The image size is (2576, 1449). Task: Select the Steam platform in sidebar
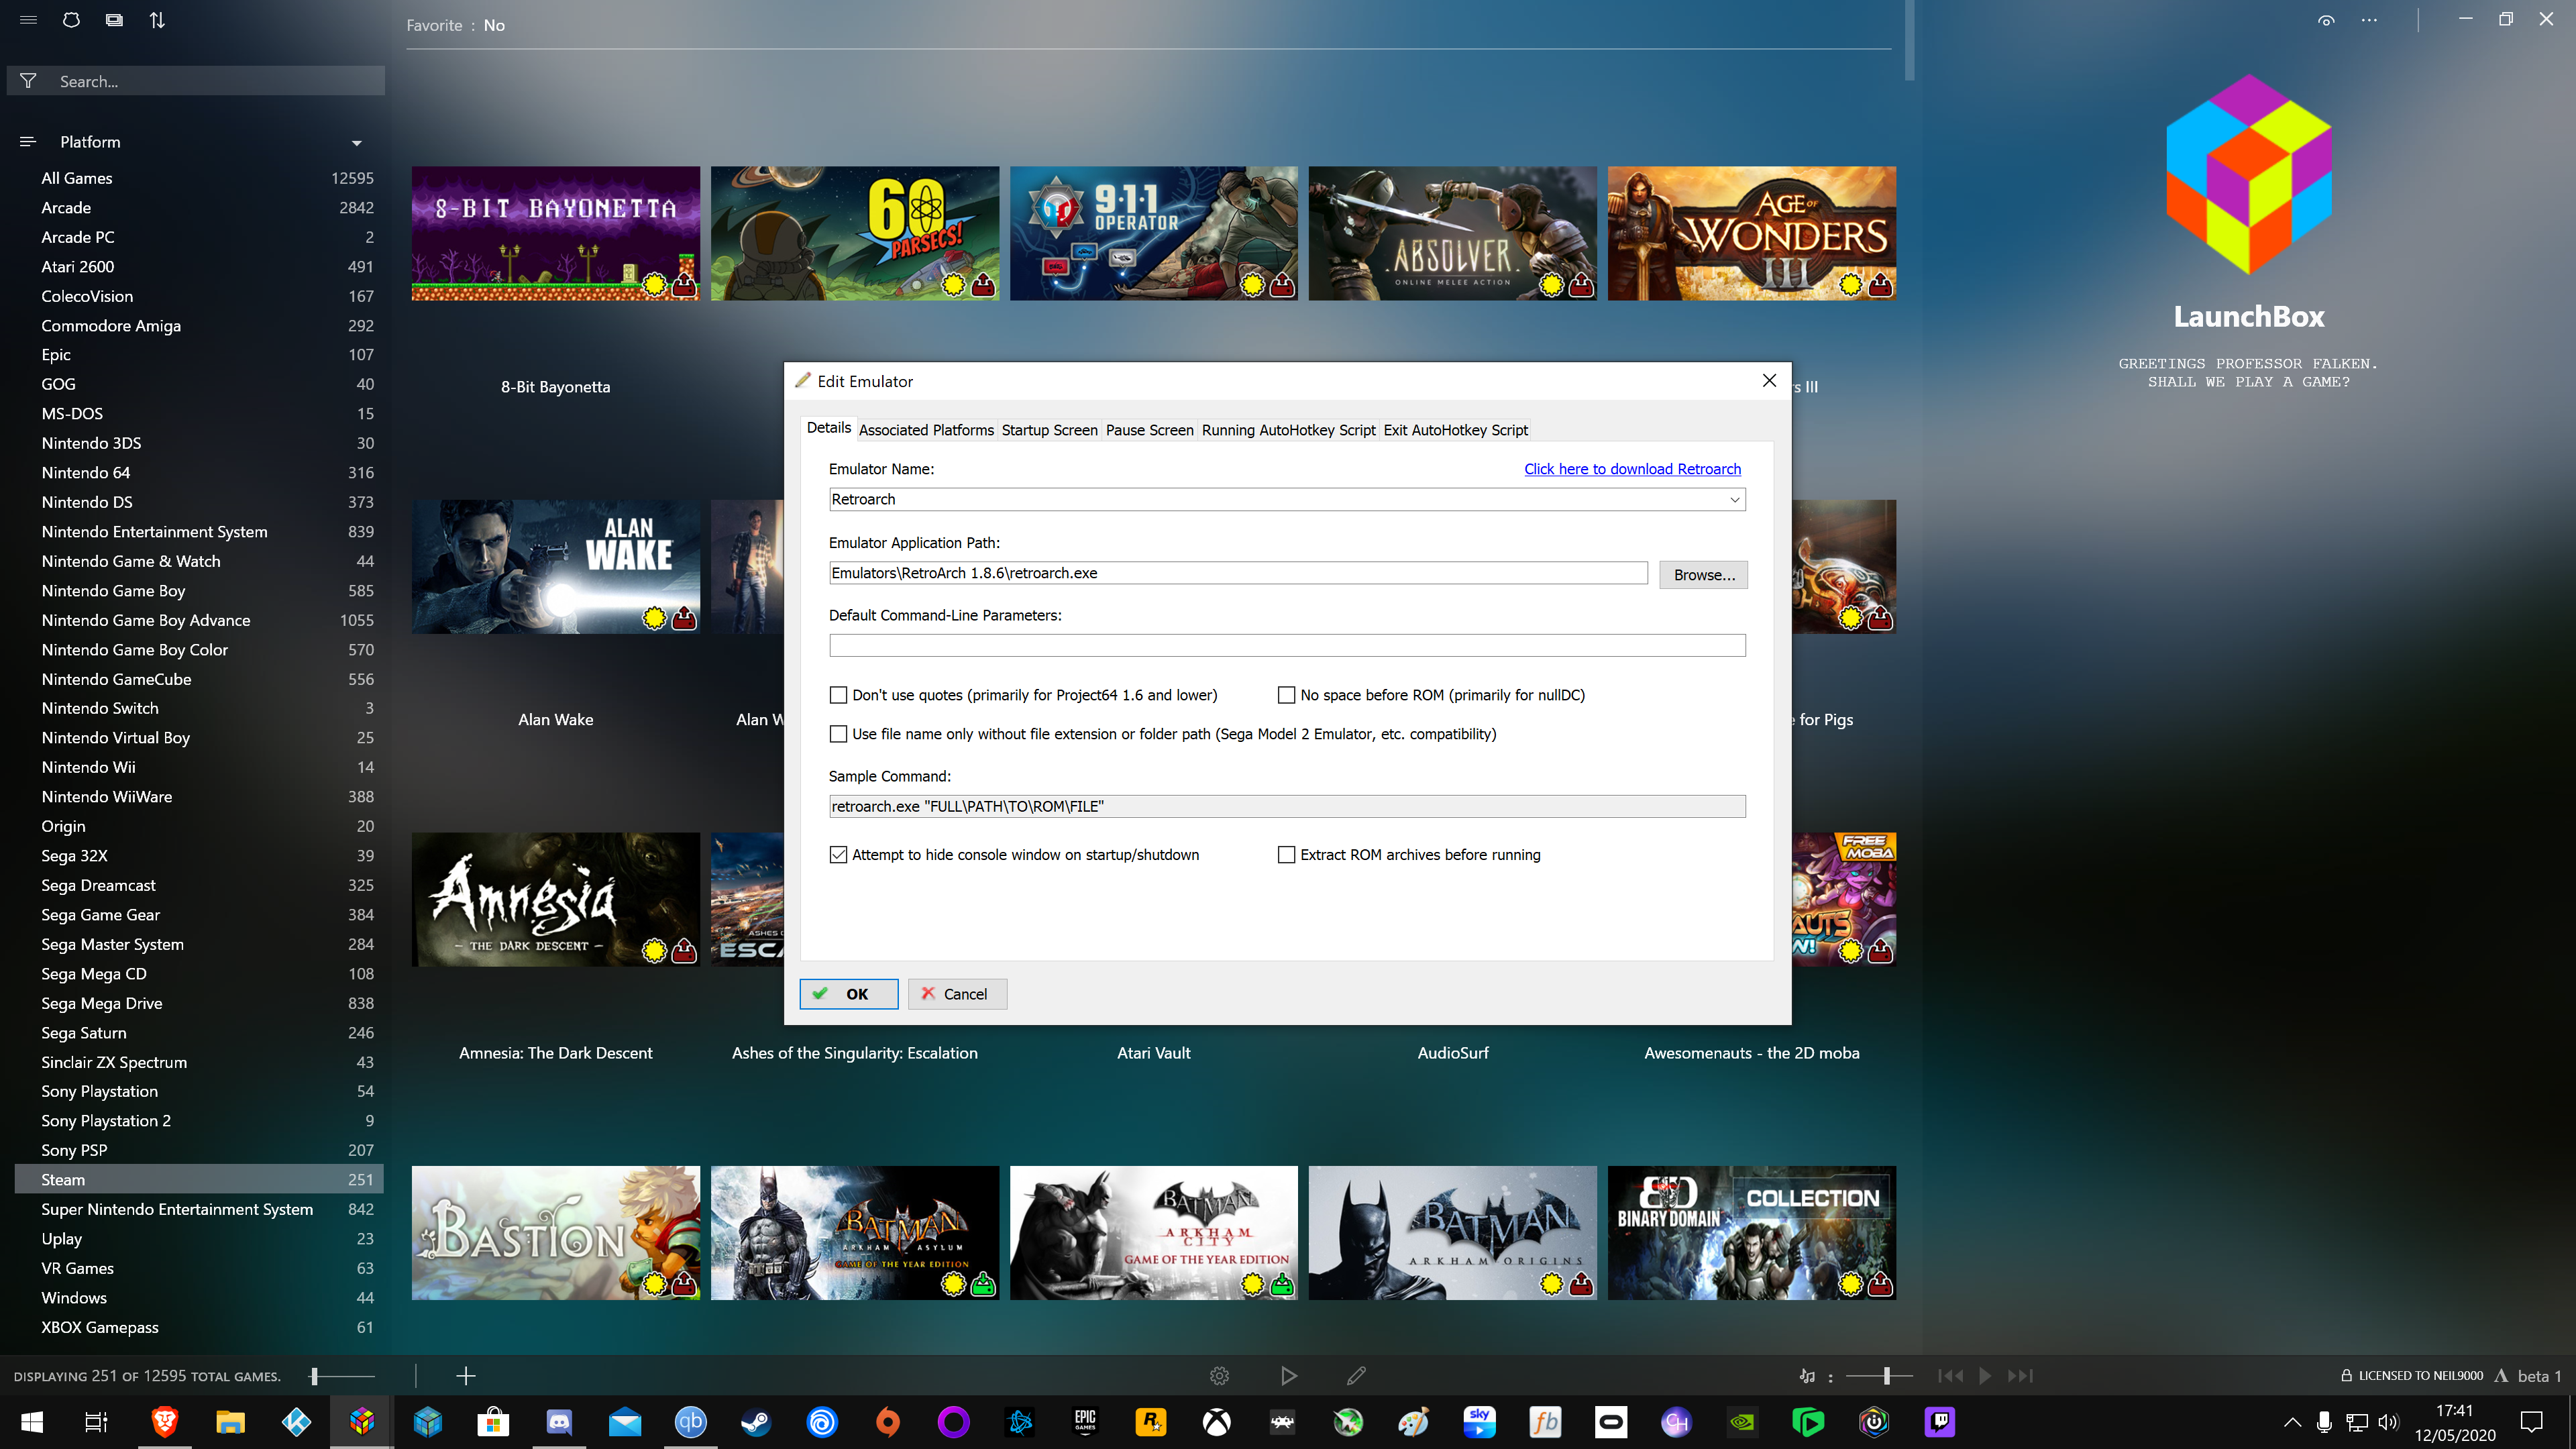199,1180
